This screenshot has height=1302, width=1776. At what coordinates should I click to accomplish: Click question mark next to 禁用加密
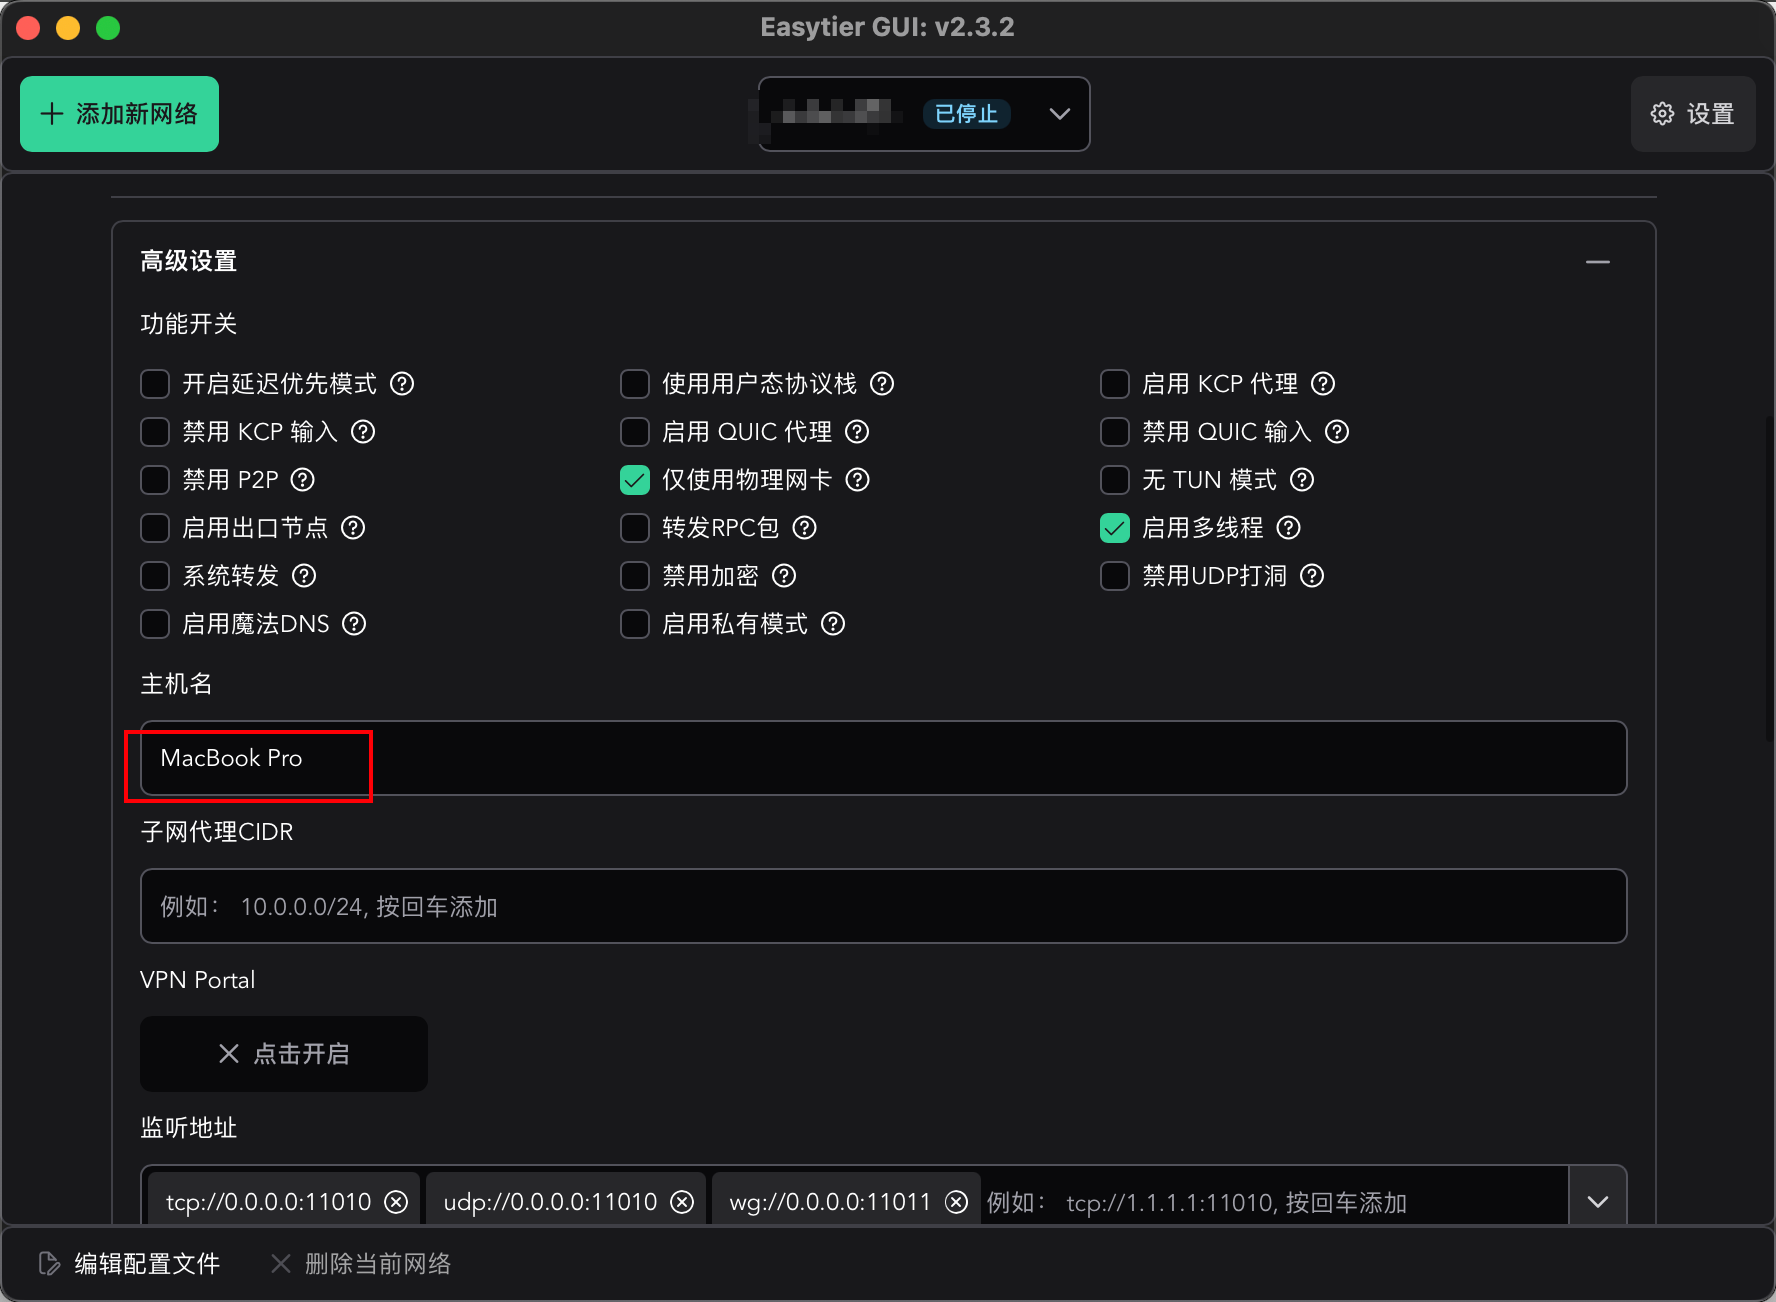pyautogui.click(x=784, y=576)
